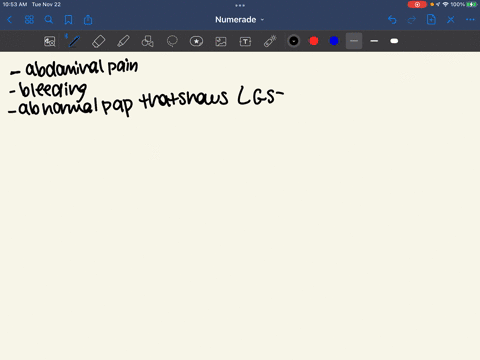Open the thumbnail grid view

pyautogui.click(x=29, y=20)
